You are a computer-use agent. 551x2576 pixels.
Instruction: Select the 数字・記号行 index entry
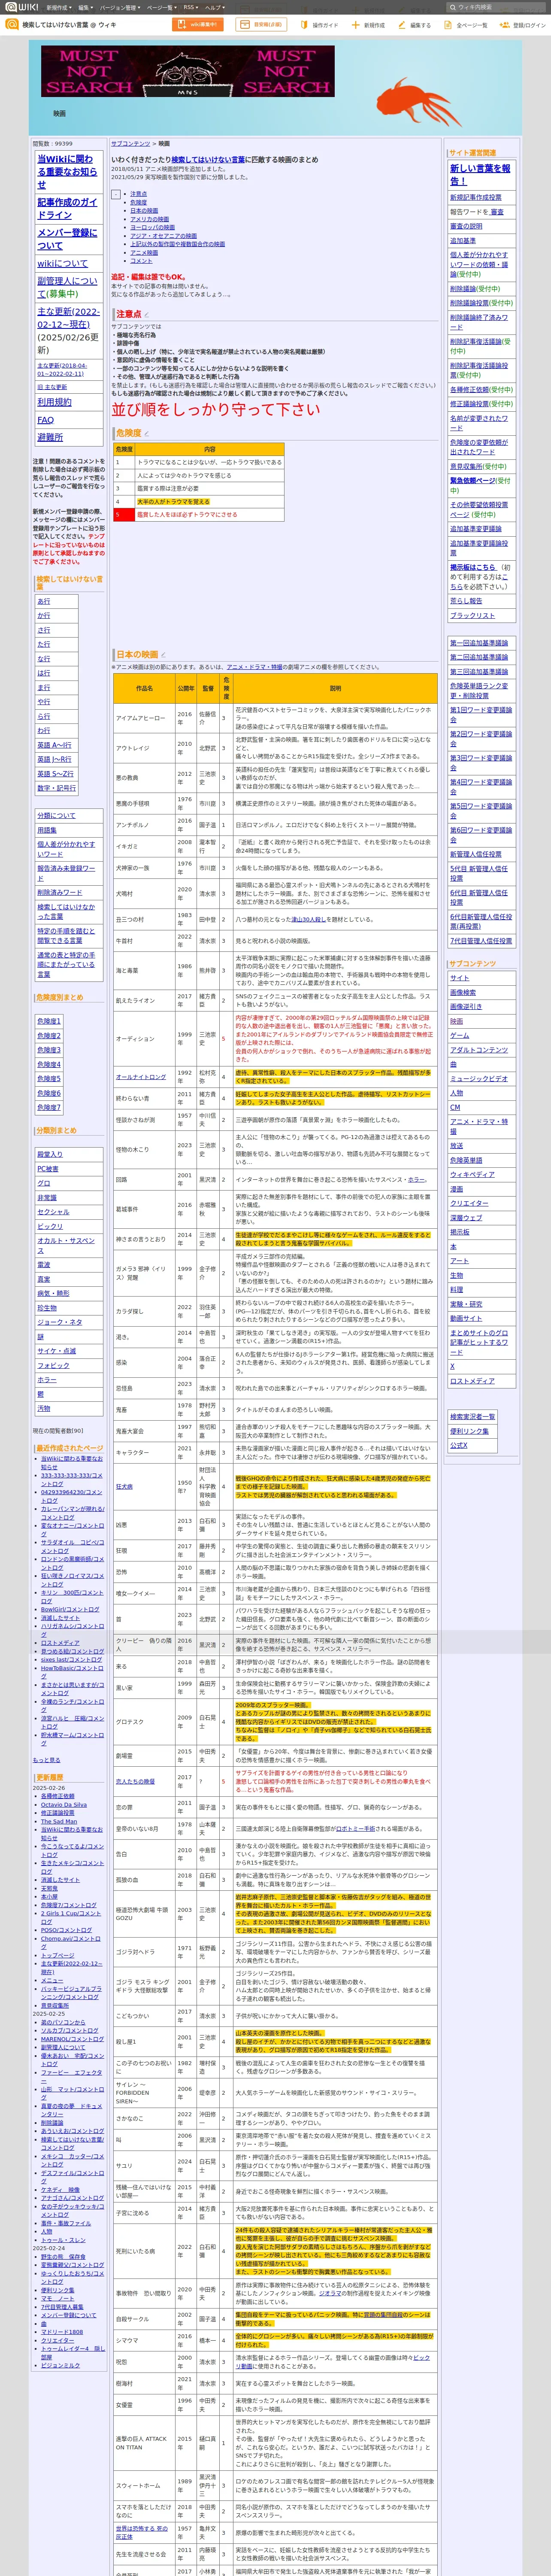57,788
